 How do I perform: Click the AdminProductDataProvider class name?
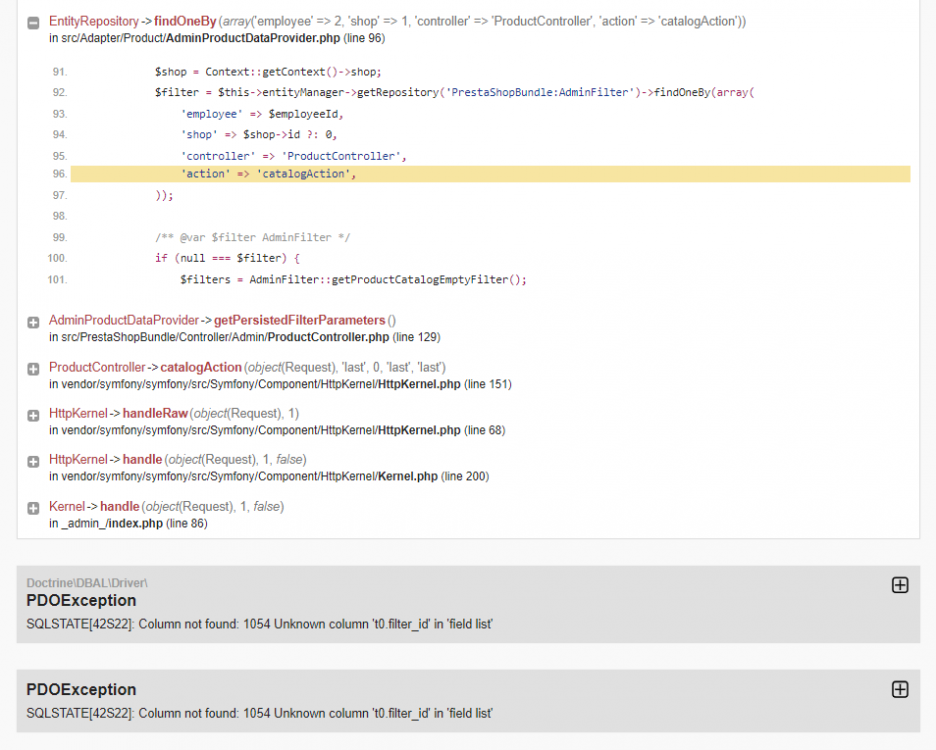(x=124, y=321)
